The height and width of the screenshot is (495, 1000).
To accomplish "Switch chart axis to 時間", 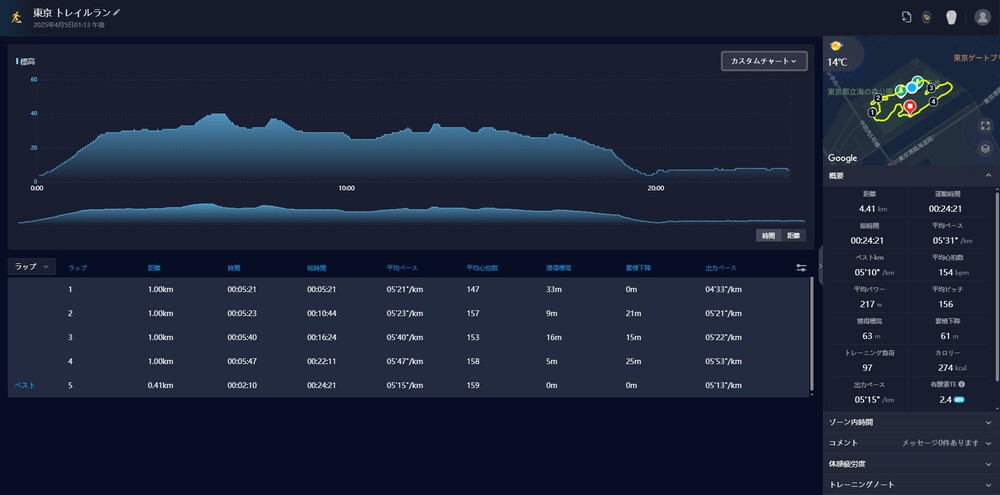I will pyautogui.click(x=768, y=235).
